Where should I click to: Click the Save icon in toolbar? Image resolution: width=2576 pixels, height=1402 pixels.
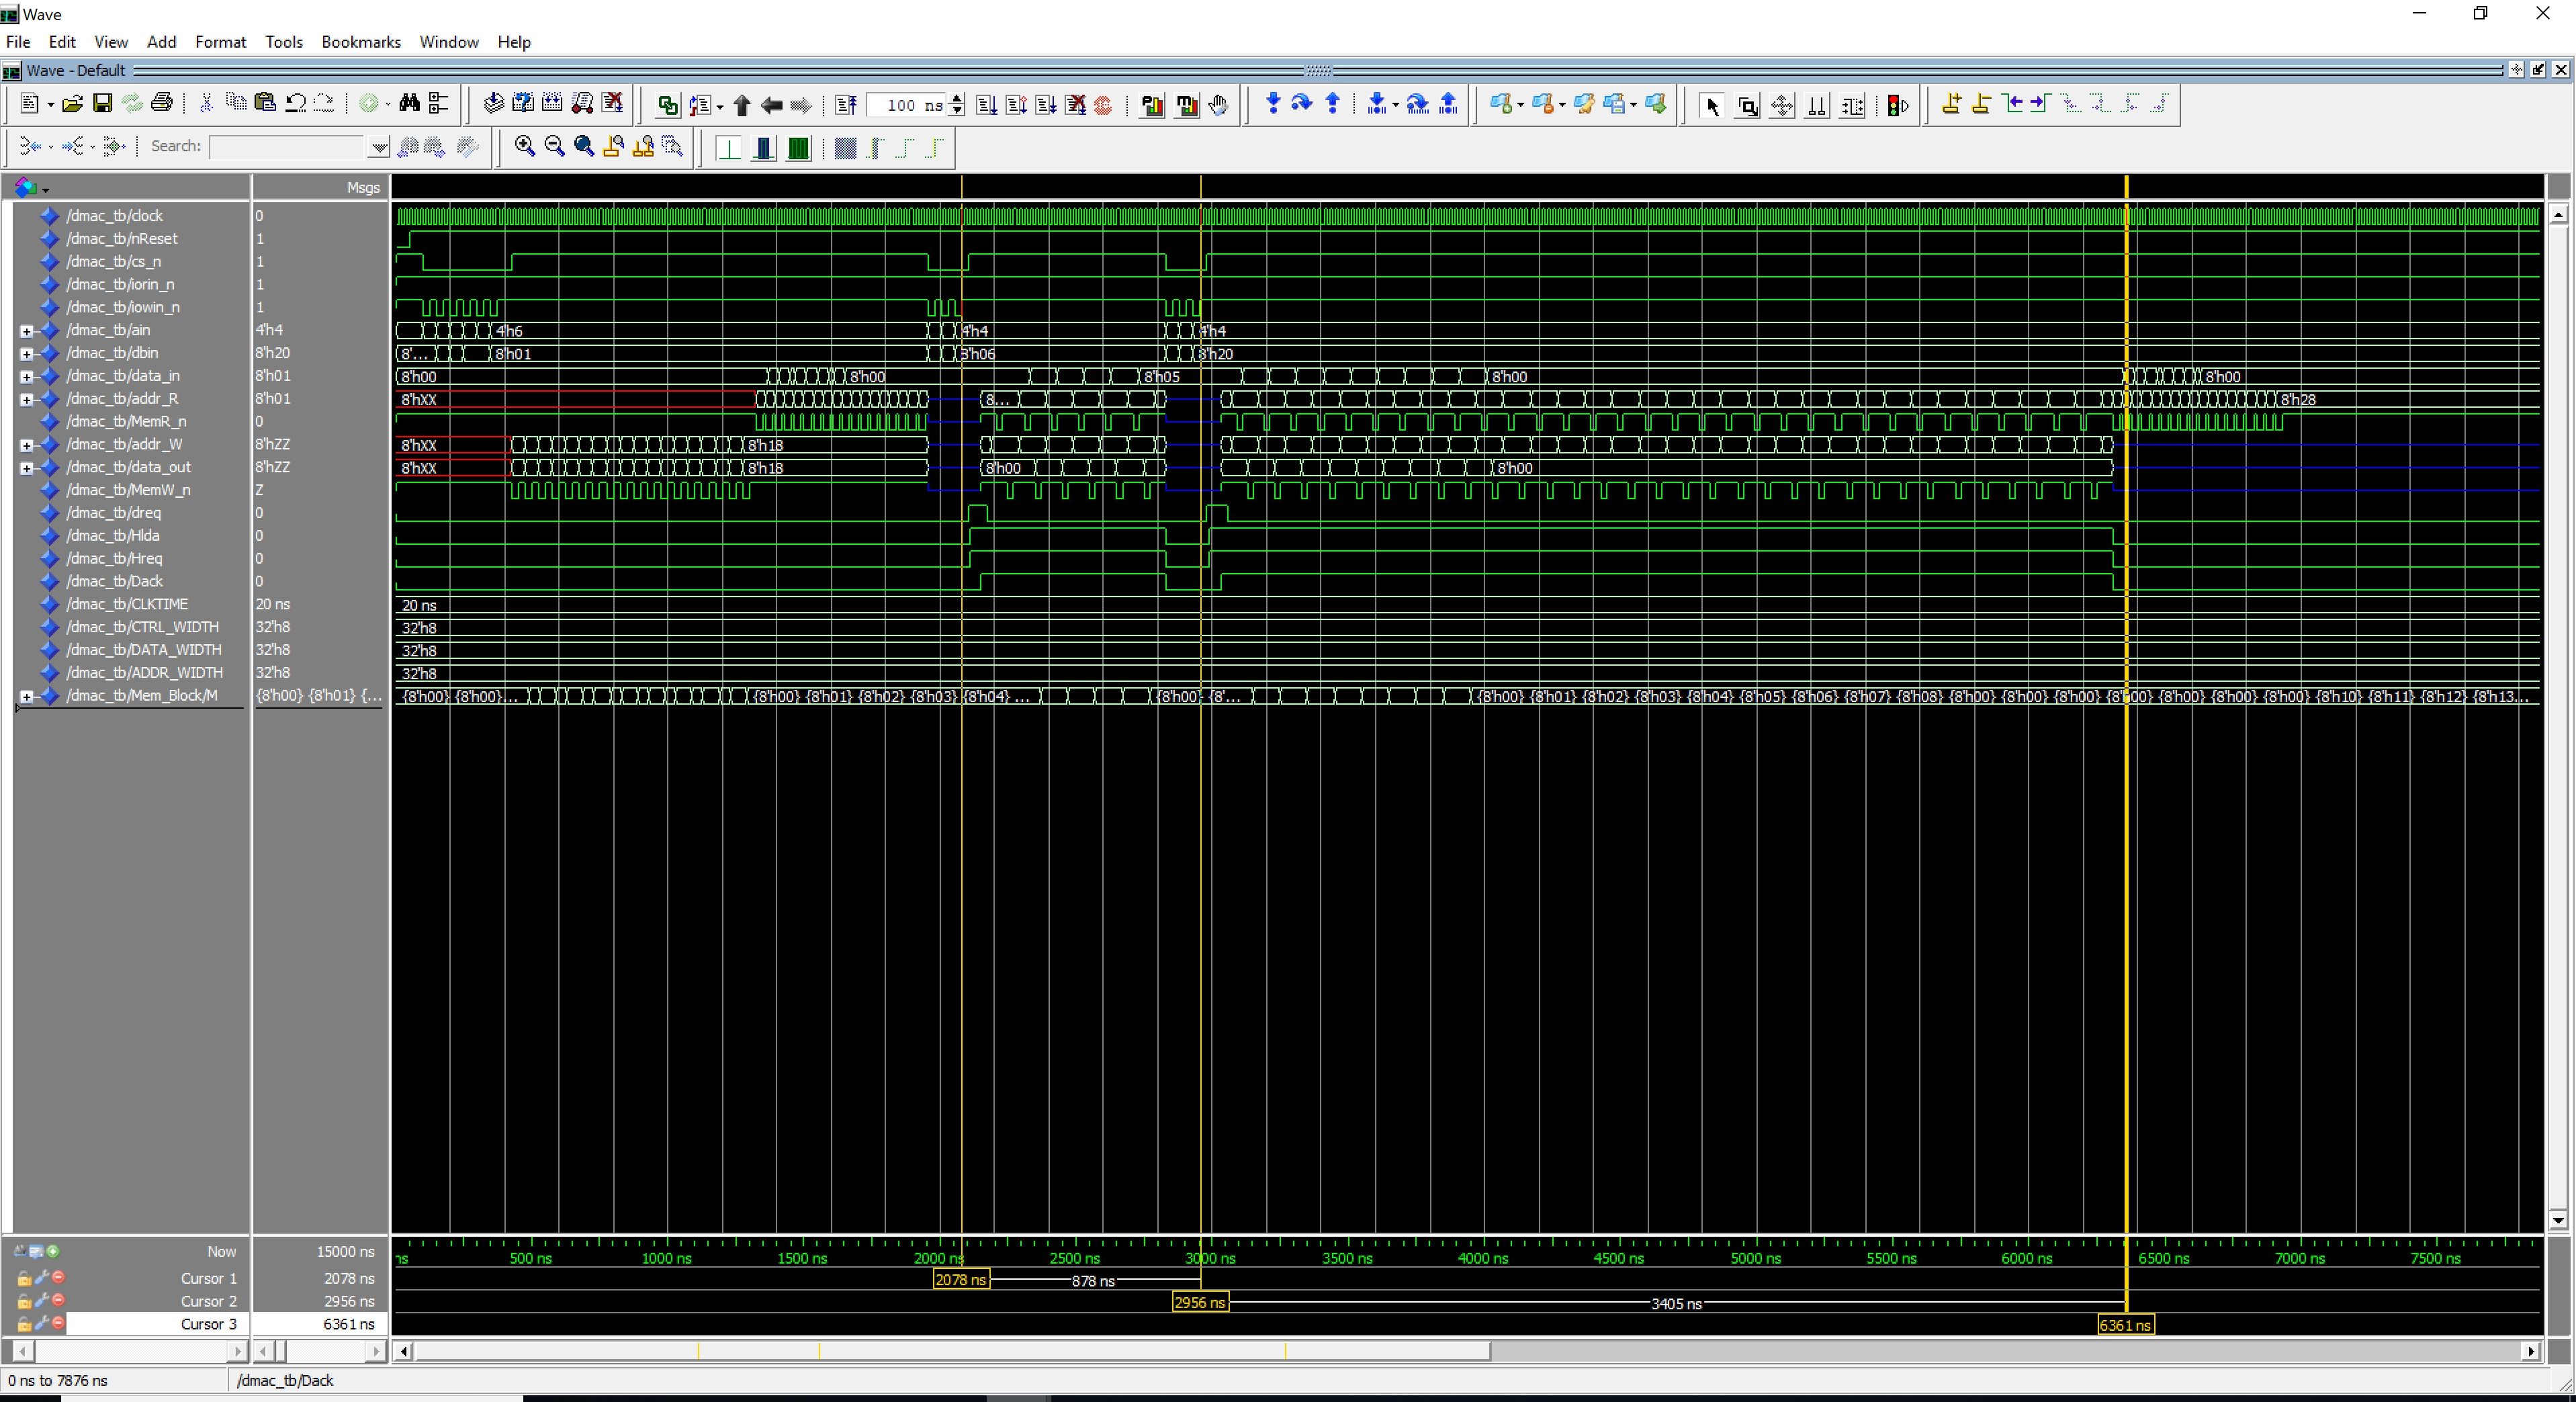point(102,104)
